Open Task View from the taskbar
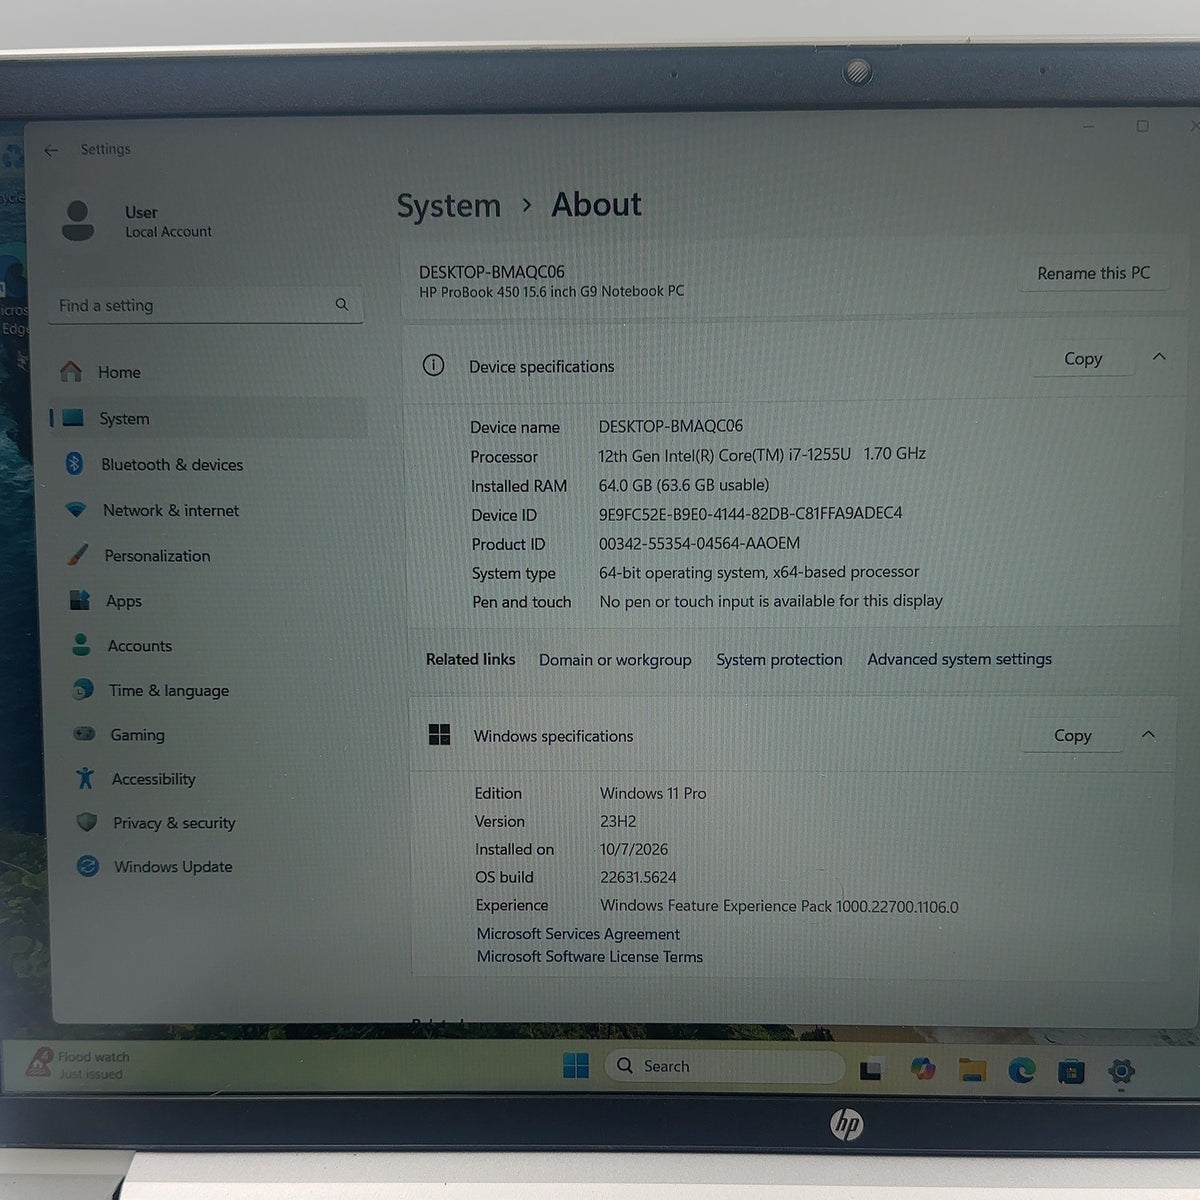The image size is (1200, 1200). [x=871, y=1069]
